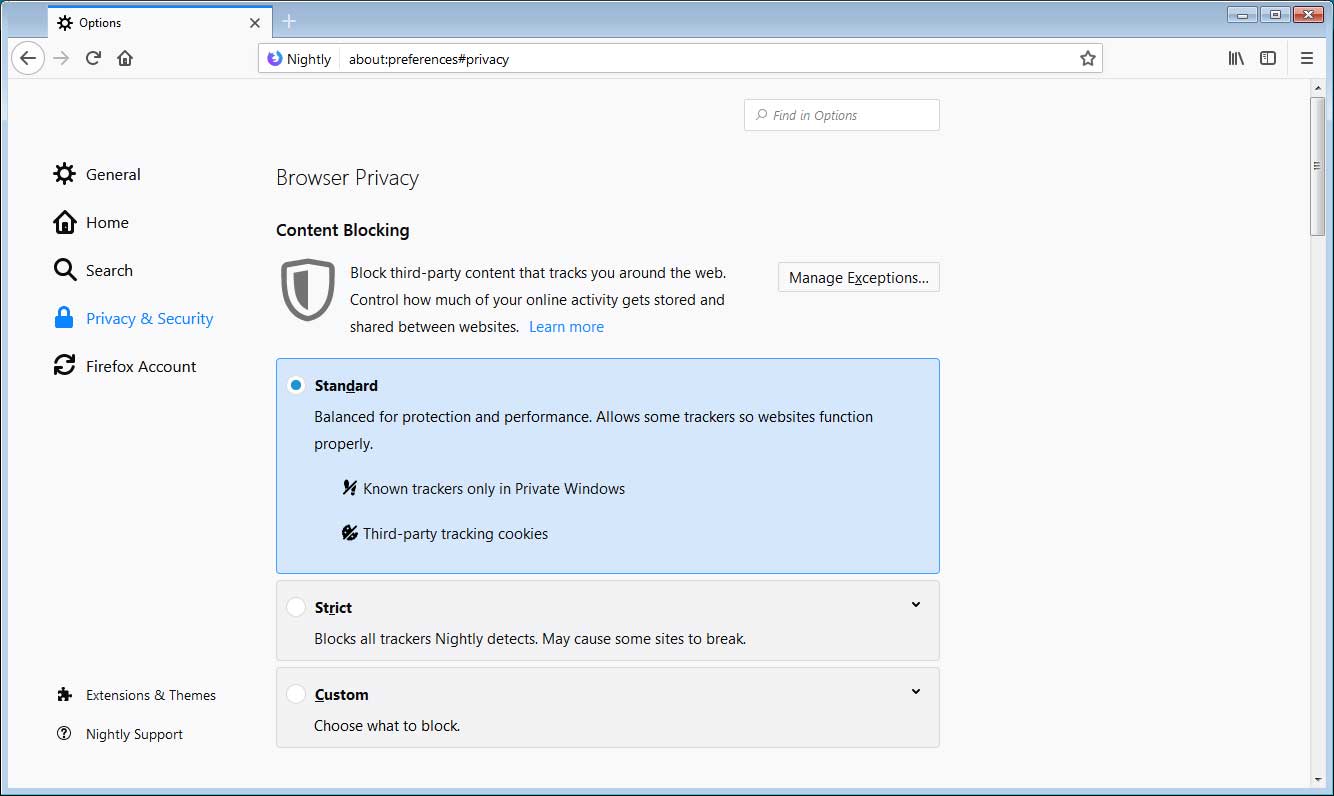Maximize the browser window
Screen dimensions: 1334x796
[1275, 14]
